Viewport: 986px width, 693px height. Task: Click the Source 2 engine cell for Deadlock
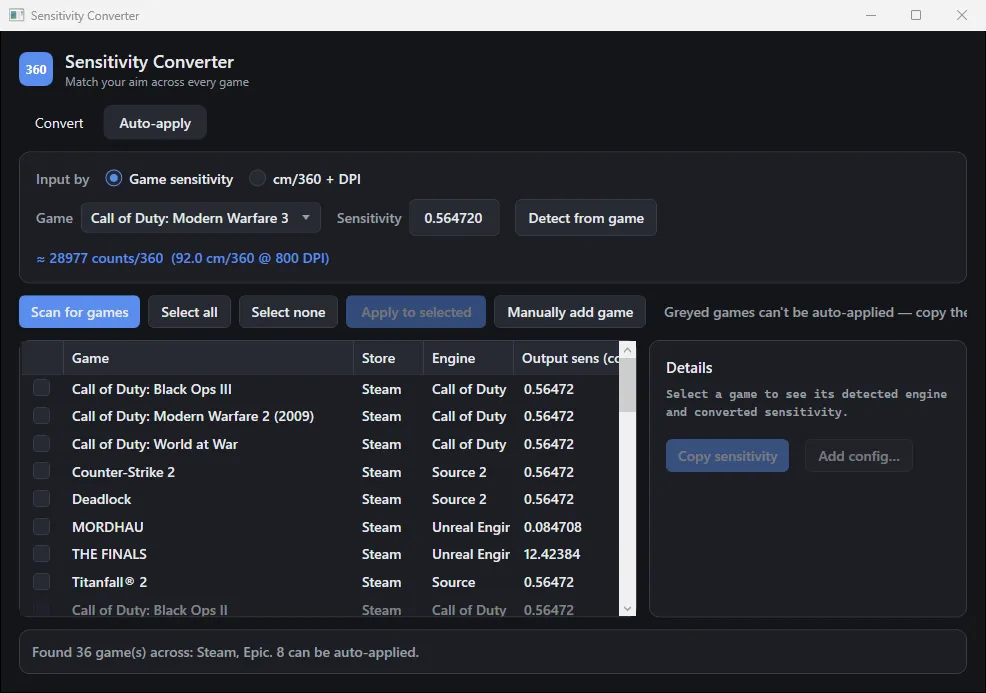[x=459, y=499]
